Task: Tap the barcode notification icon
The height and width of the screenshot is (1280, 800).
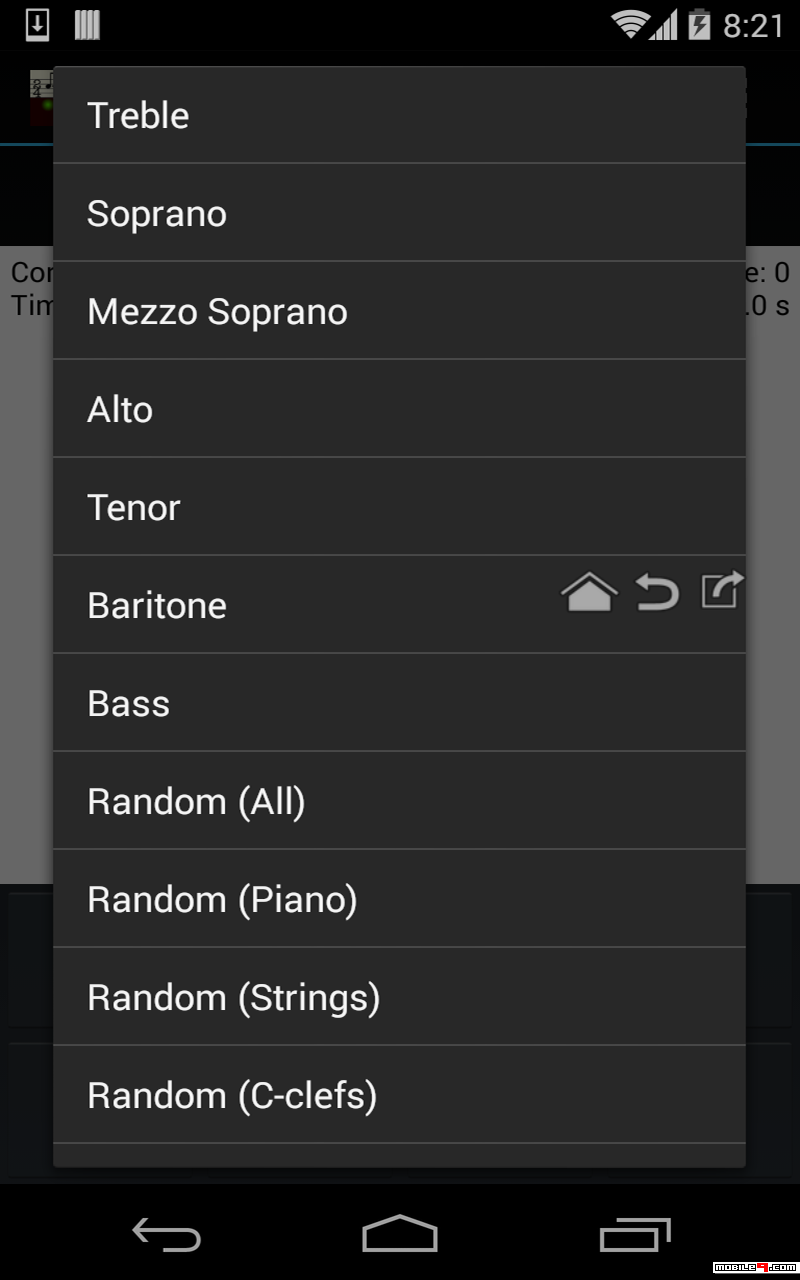Action: (x=87, y=25)
